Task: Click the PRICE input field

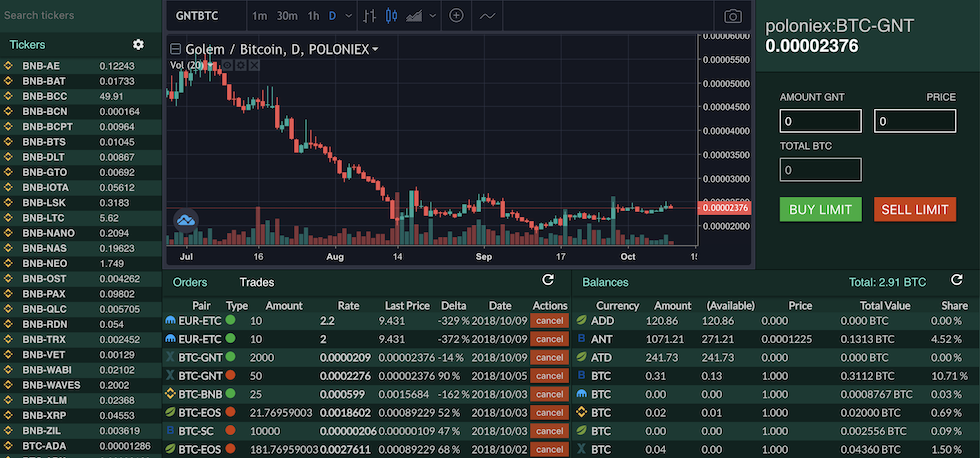Action: pos(915,121)
